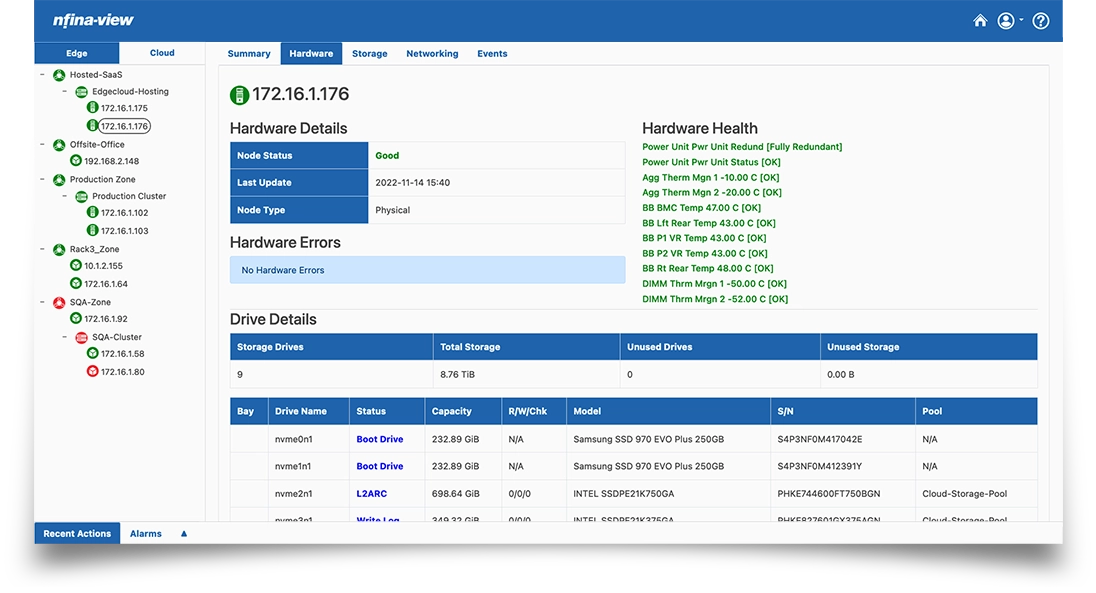Collapse the Hosted-SaaS tree node
1096x593 pixels.
tap(42, 75)
